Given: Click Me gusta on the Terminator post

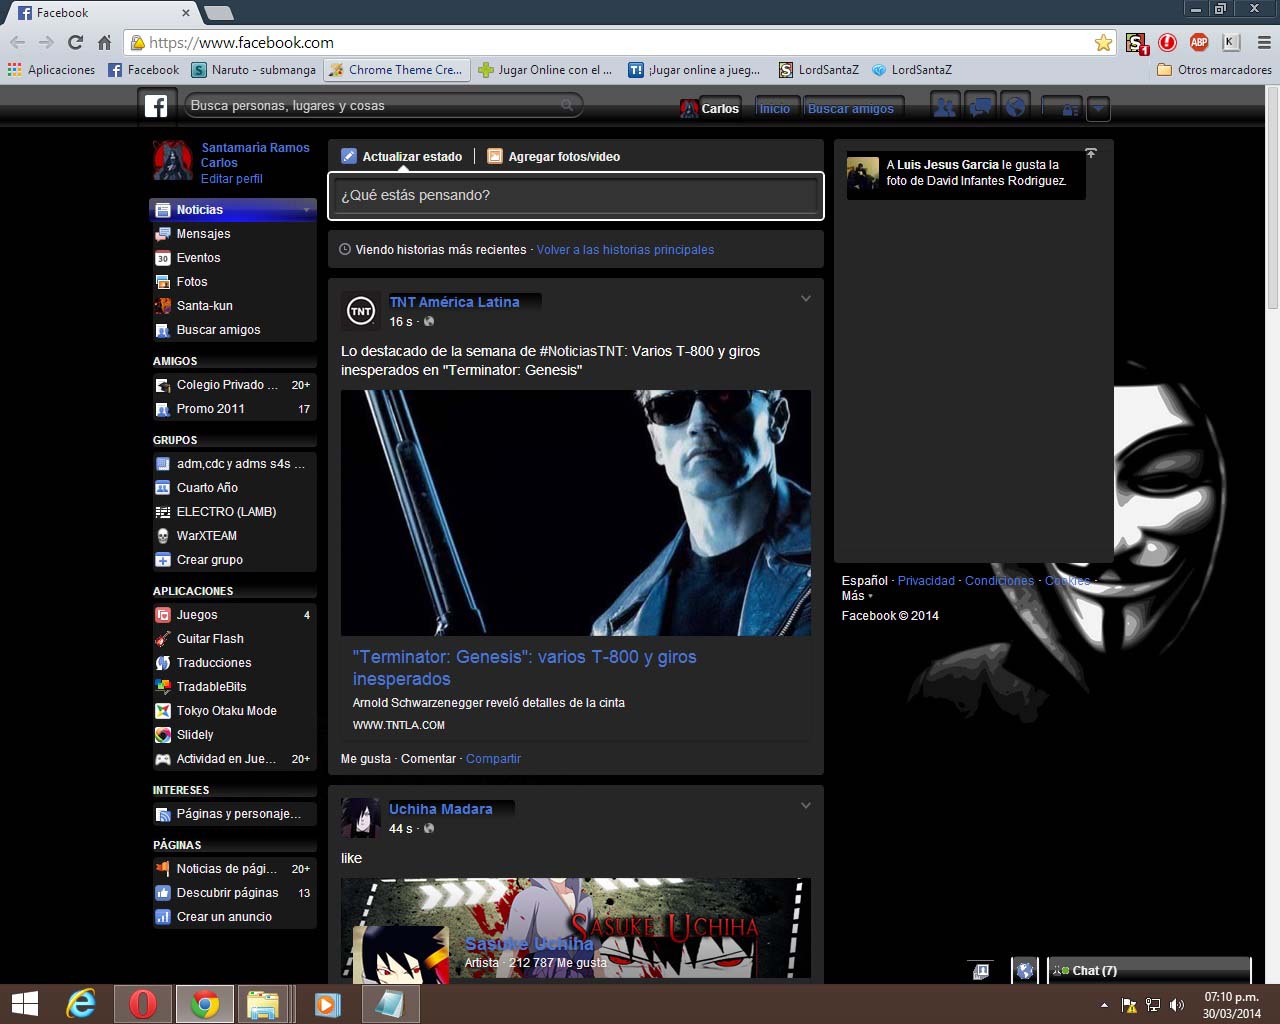Looking at the screenshot, I should tap(365, 758).
